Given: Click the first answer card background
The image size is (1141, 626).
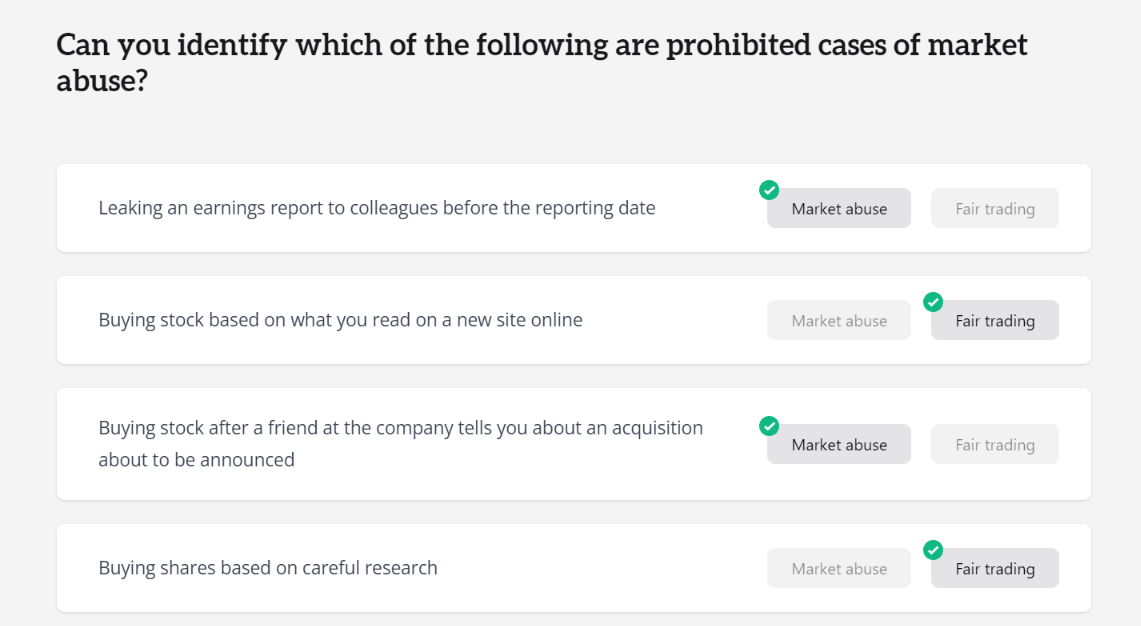Looking at the screenshot, I should pyautogui.click(x=573, y=208).
